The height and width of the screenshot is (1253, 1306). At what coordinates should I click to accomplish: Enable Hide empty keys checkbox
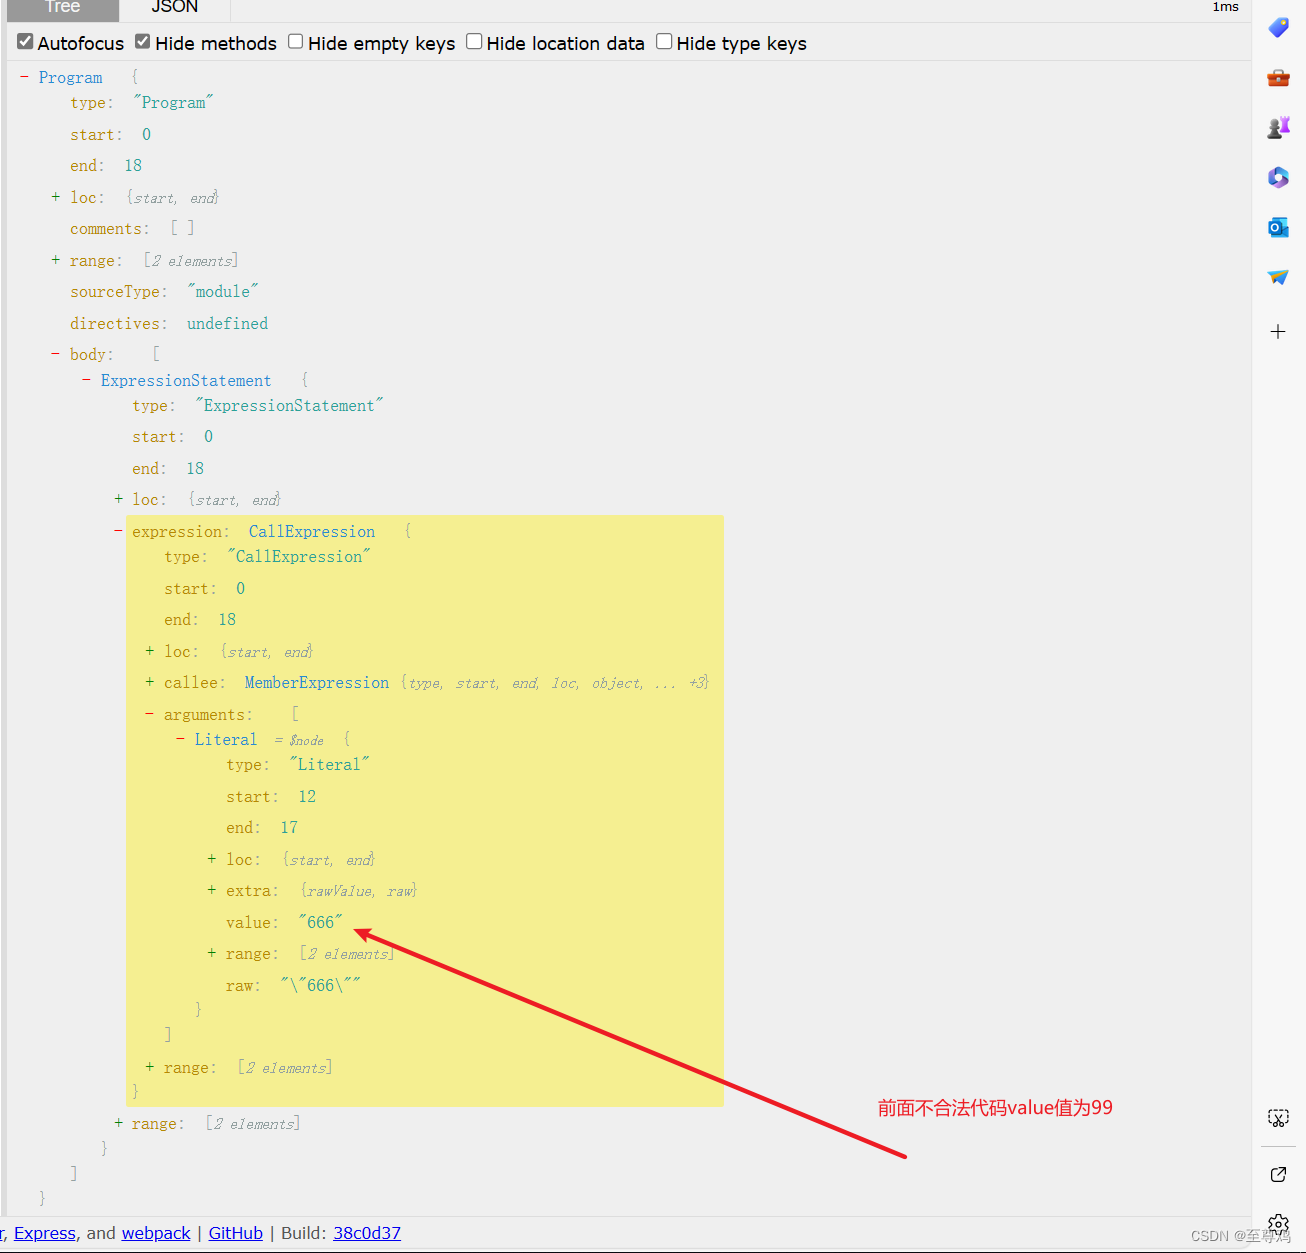pyautogui.click(x=296, y=42)
